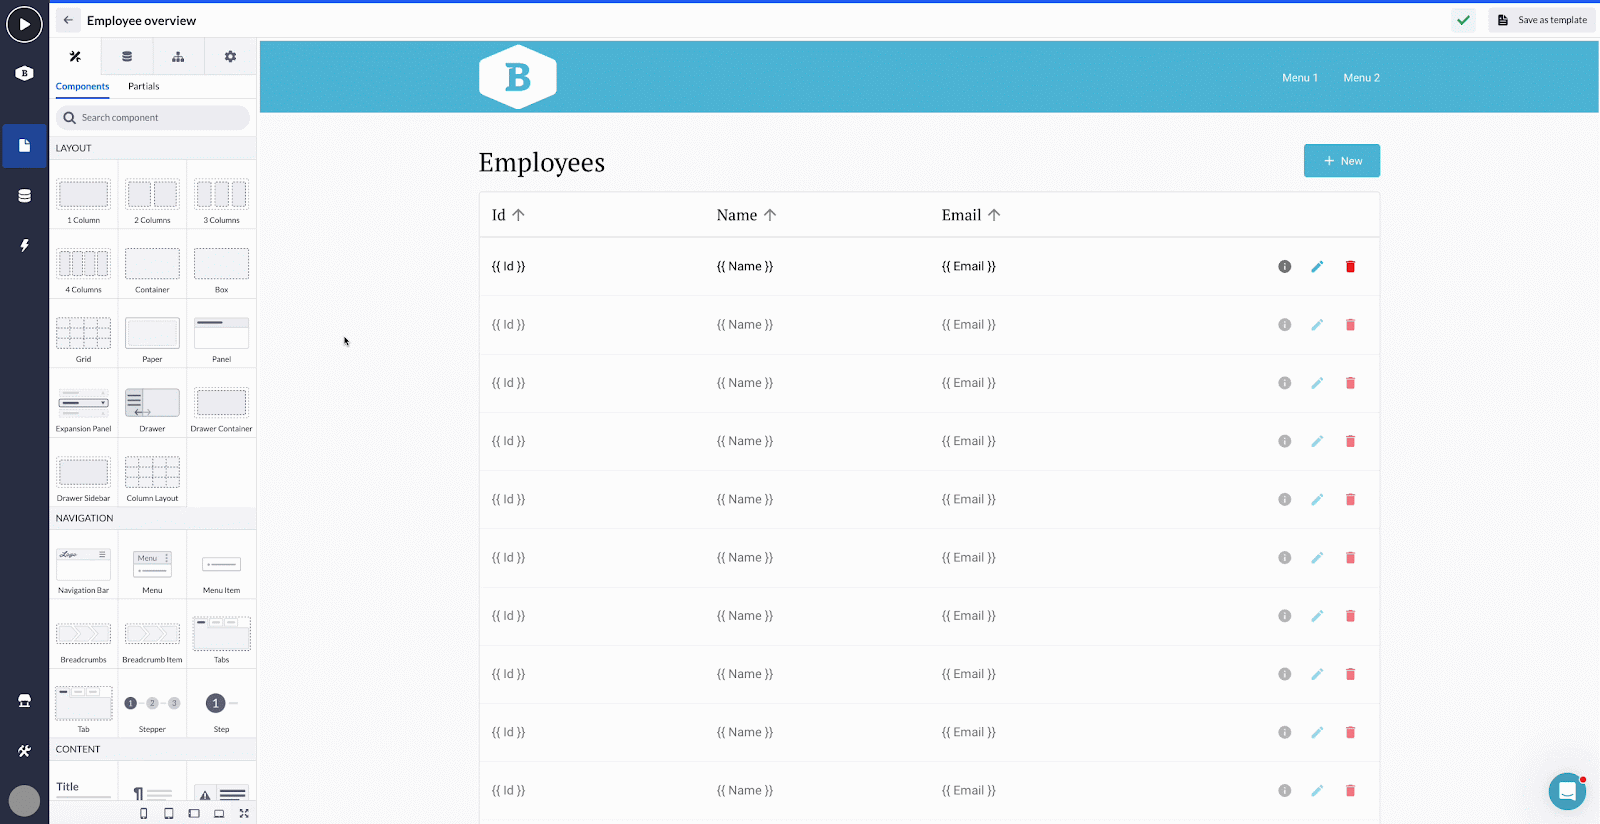Sort the table by the Id column arrow
This screenshot has width=1600, height=824.
[x=518, y=215]
